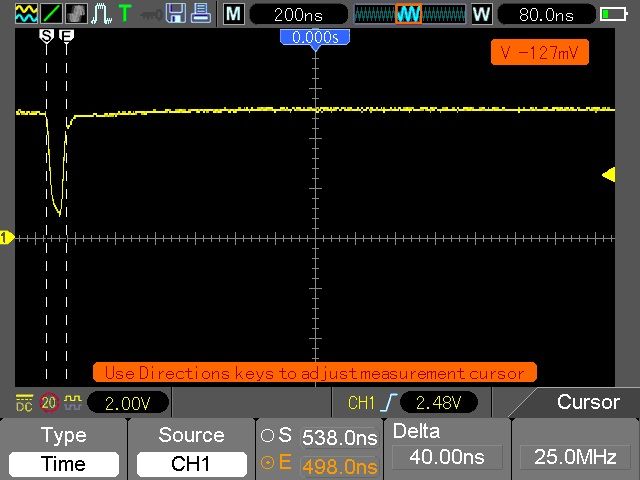Click the 498.0ns E cursor value

click(x=339, y=466)
